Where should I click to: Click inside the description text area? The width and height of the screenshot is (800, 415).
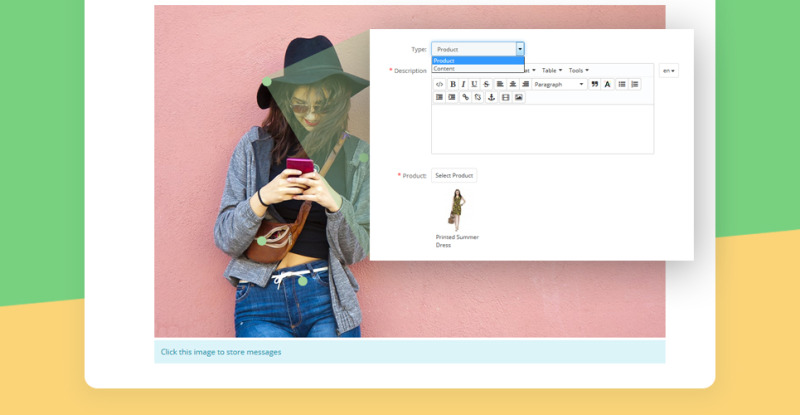pyautogui.click(x=542, y=129)
